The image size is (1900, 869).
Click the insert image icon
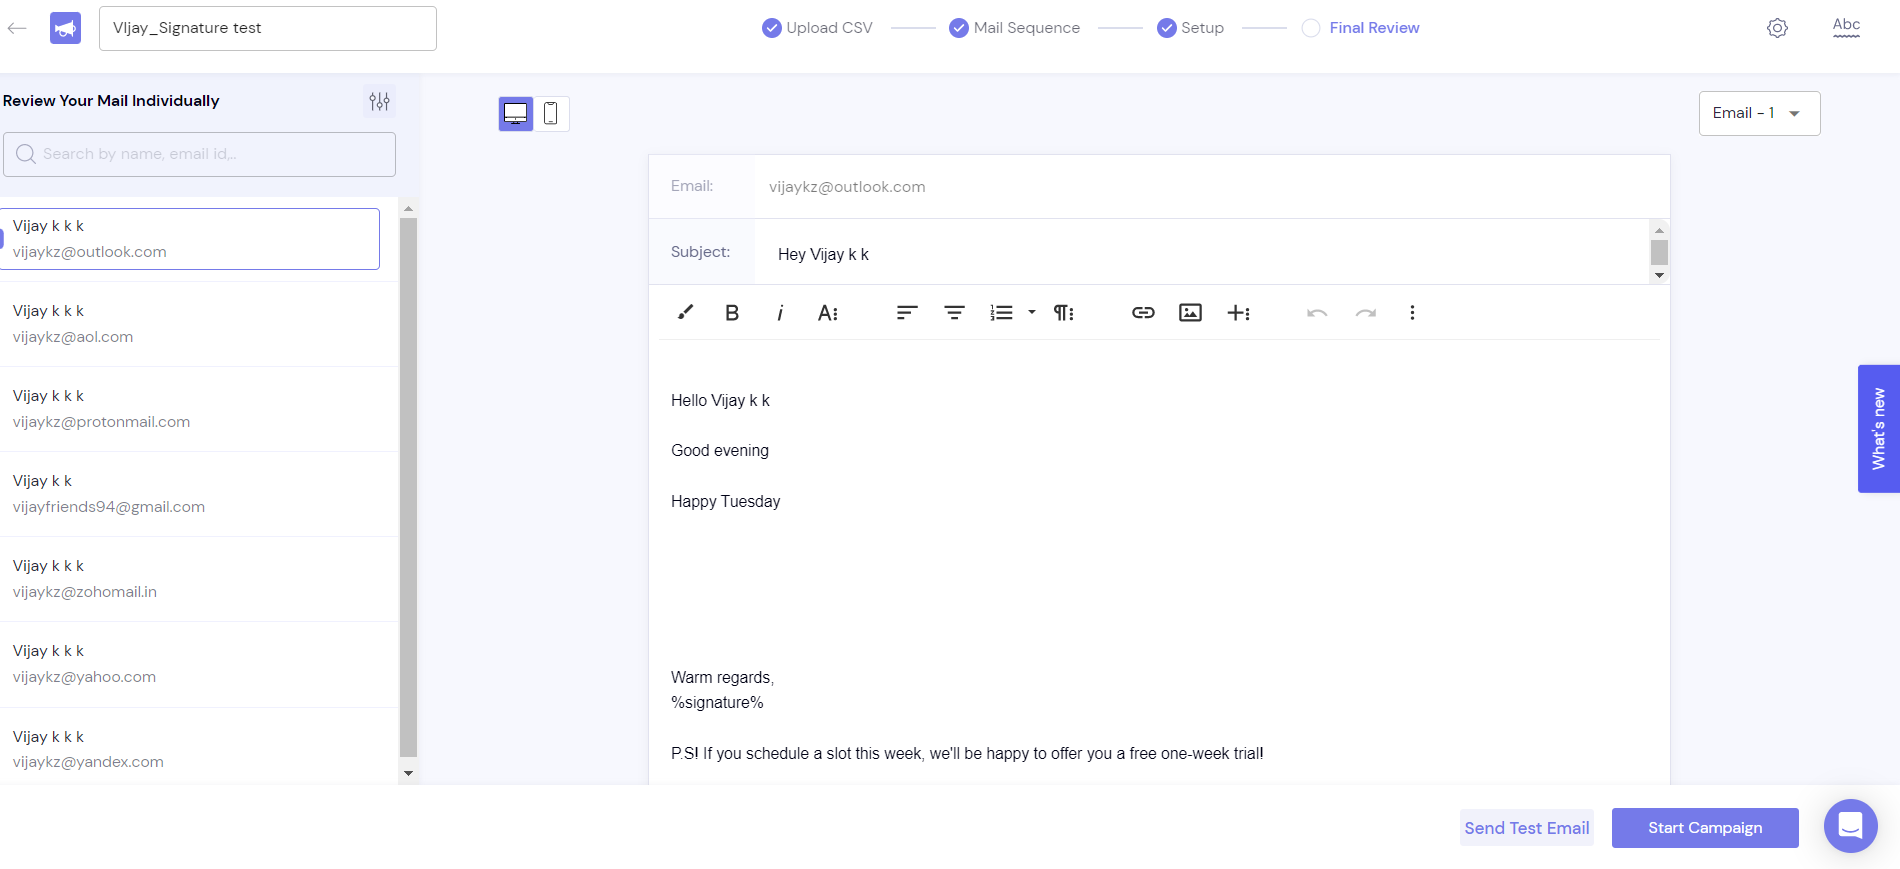pyautogui.click(x=1190, y=313)
